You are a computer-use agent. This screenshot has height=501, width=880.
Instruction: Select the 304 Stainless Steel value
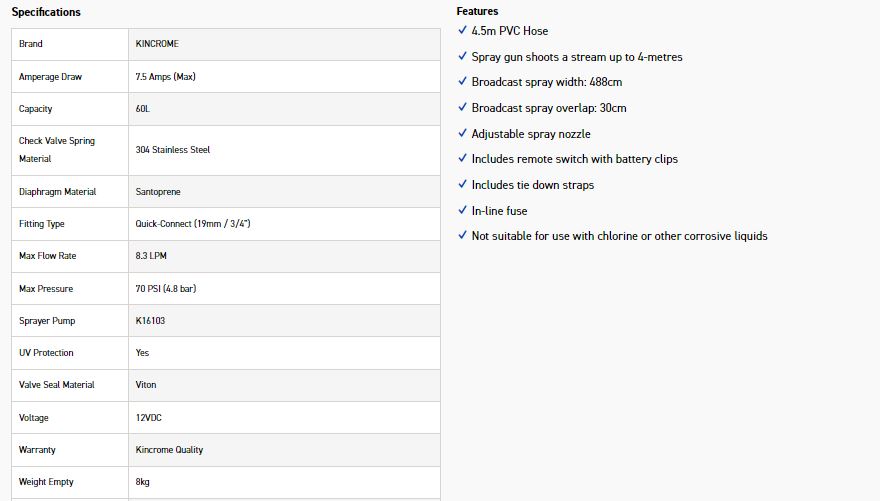(173, 150)
